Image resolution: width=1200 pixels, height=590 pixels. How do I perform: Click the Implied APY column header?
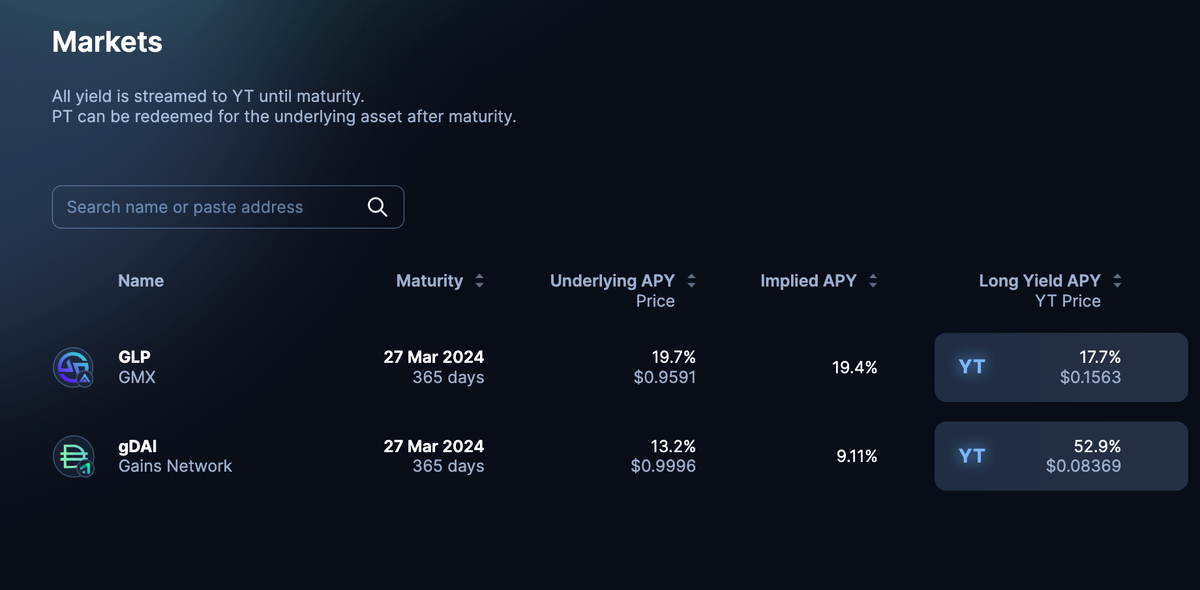point(808,281)
